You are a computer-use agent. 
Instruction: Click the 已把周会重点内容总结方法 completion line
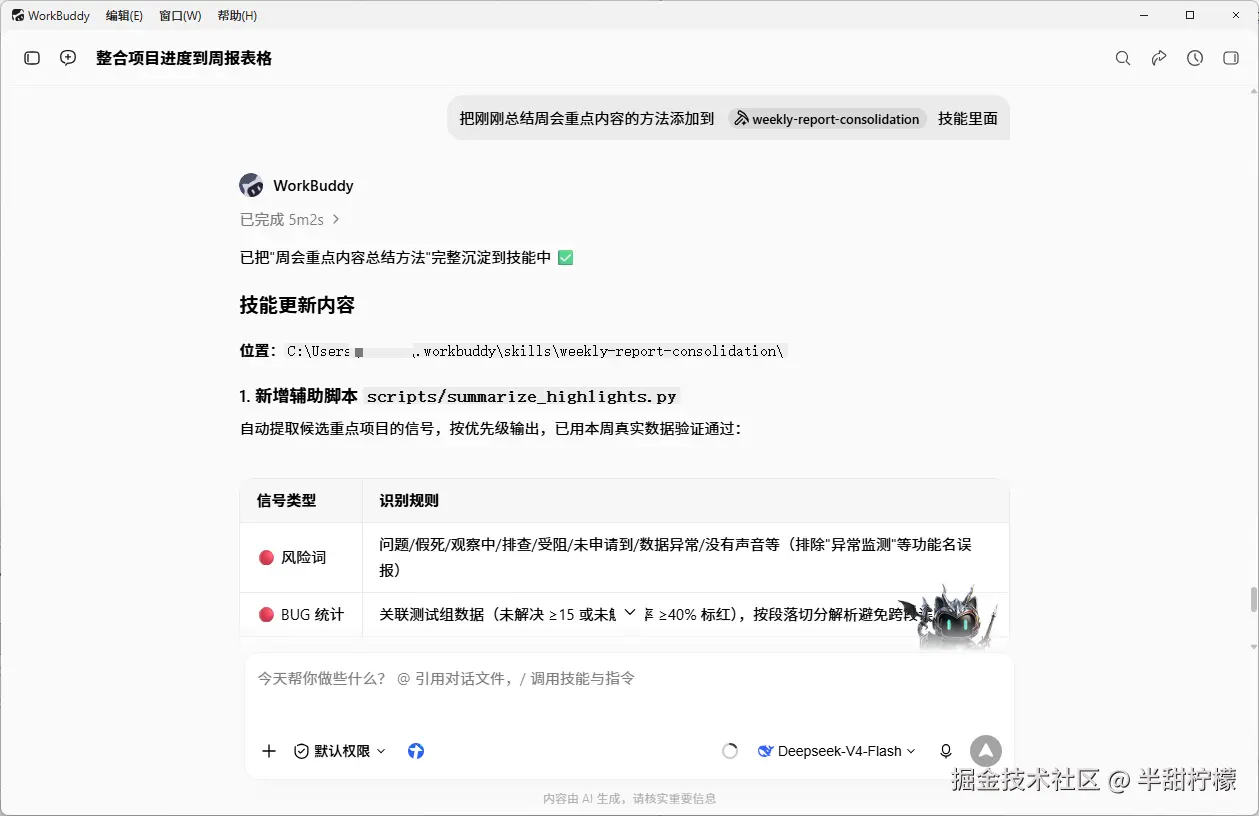click(406, 257)
